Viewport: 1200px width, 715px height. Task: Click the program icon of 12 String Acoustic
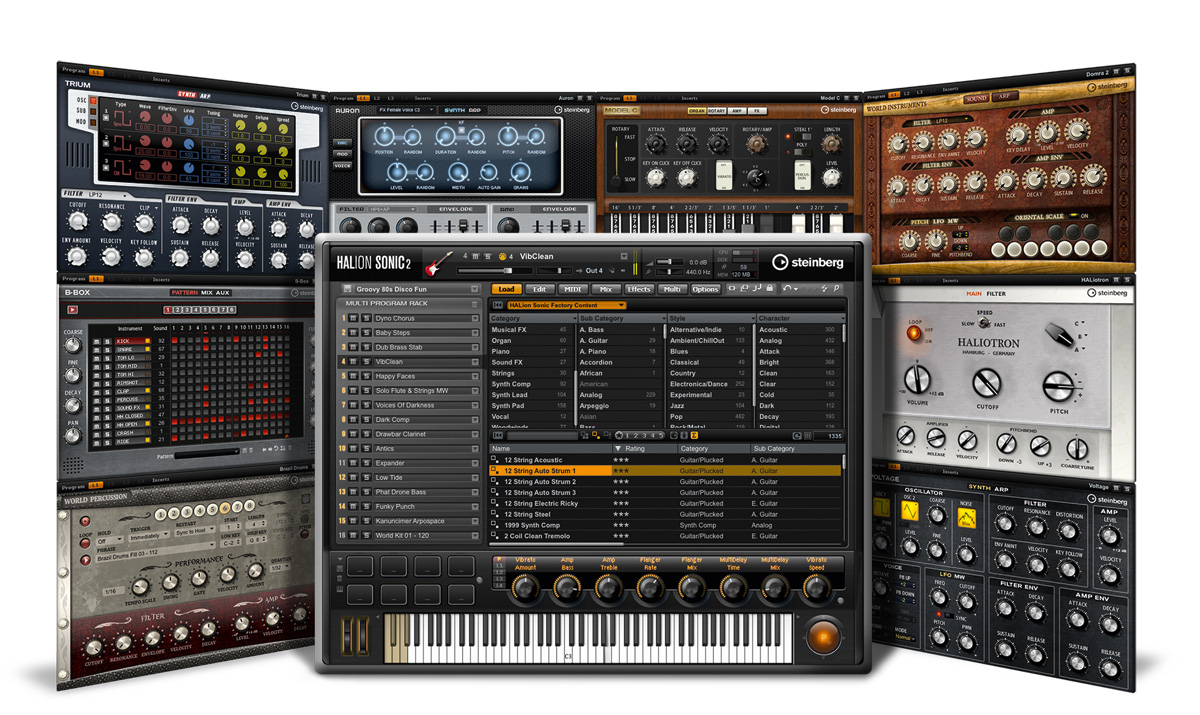tap(494, 459)
